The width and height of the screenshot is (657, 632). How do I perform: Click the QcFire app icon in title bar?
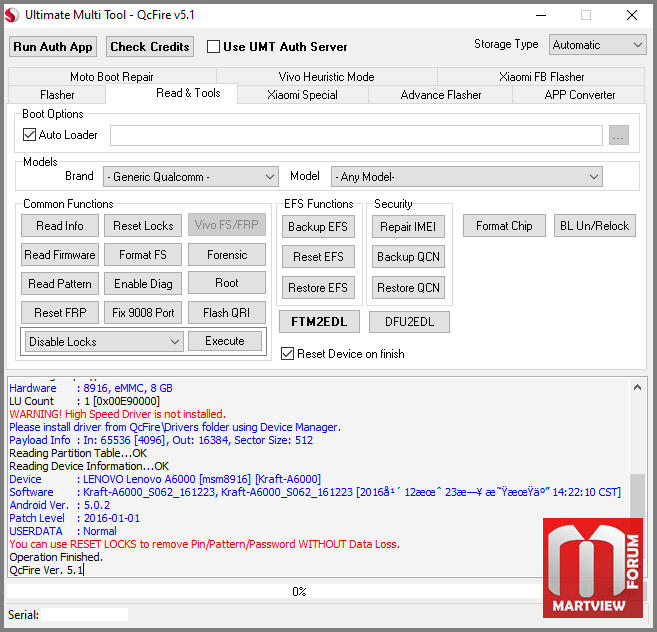point(13,15)
